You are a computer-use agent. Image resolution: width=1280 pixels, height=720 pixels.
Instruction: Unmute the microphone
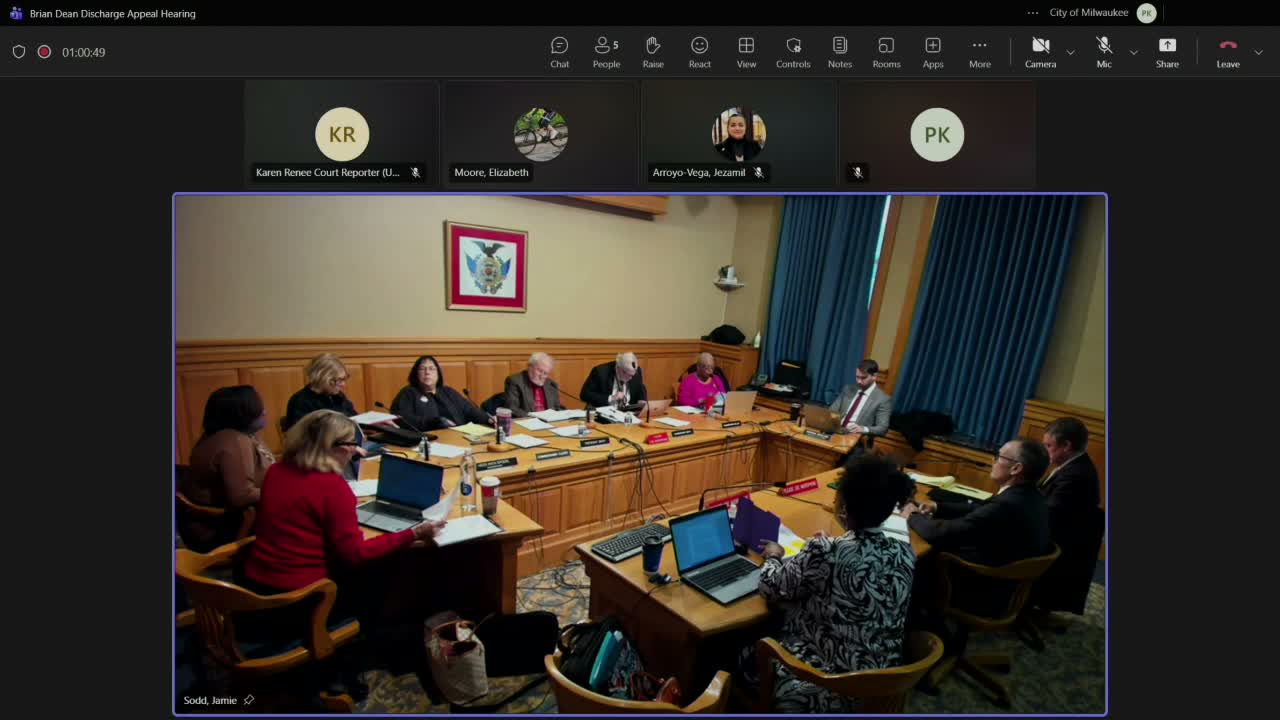[x=1103, y=45]
